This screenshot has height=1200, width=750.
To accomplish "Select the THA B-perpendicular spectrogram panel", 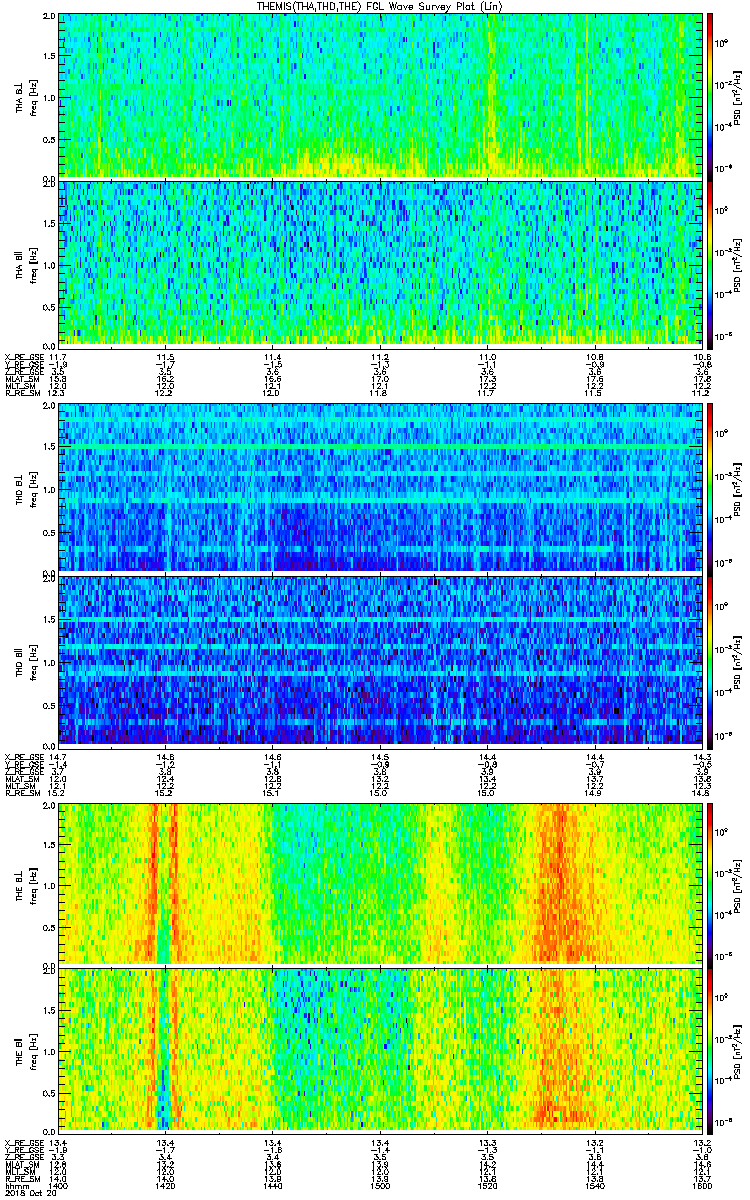I will tap(378, 95).
